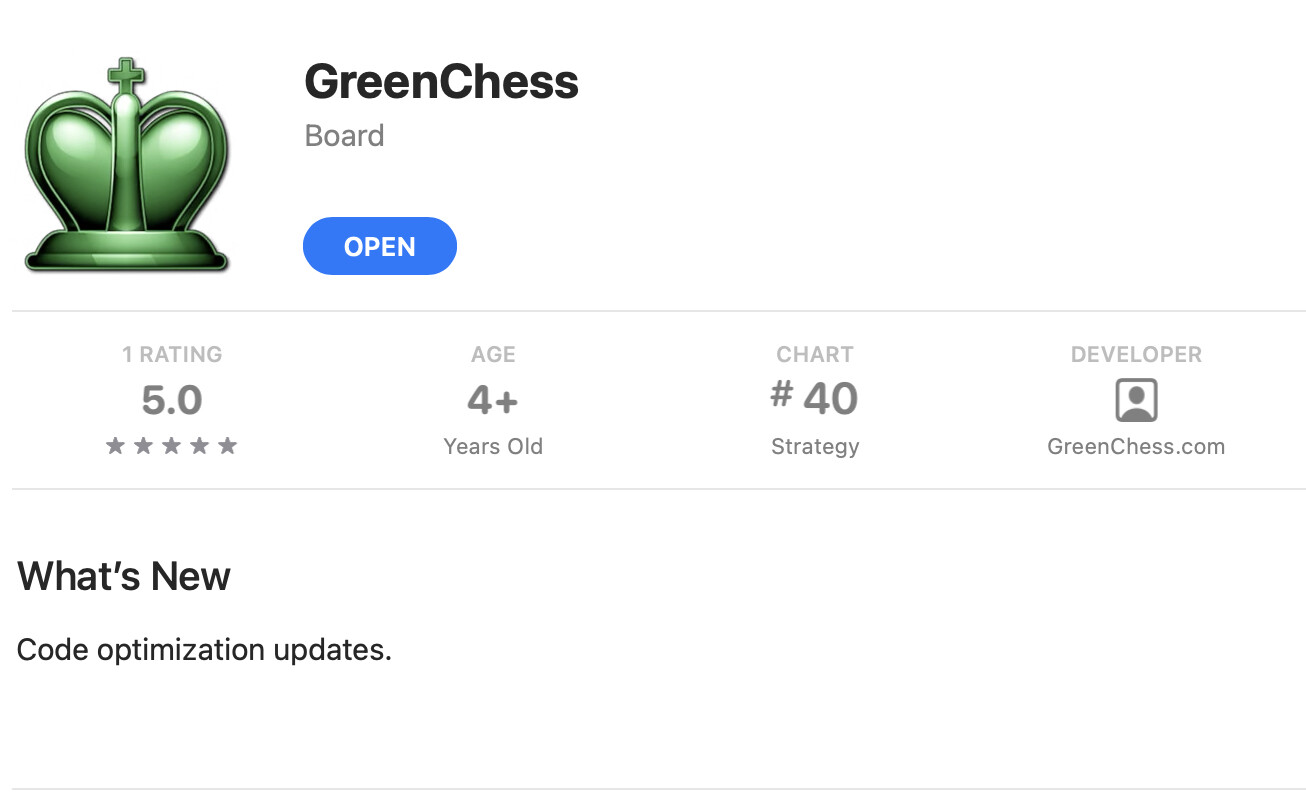
Task: Click the CHART heading label
Action: click(815, 354)
